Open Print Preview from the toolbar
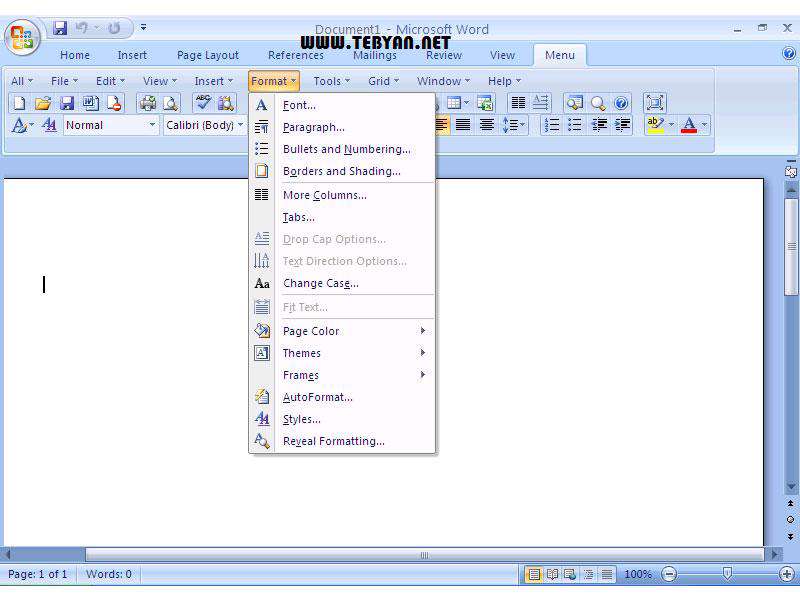This screenshot has height=600, width=800. coord(170,103)
